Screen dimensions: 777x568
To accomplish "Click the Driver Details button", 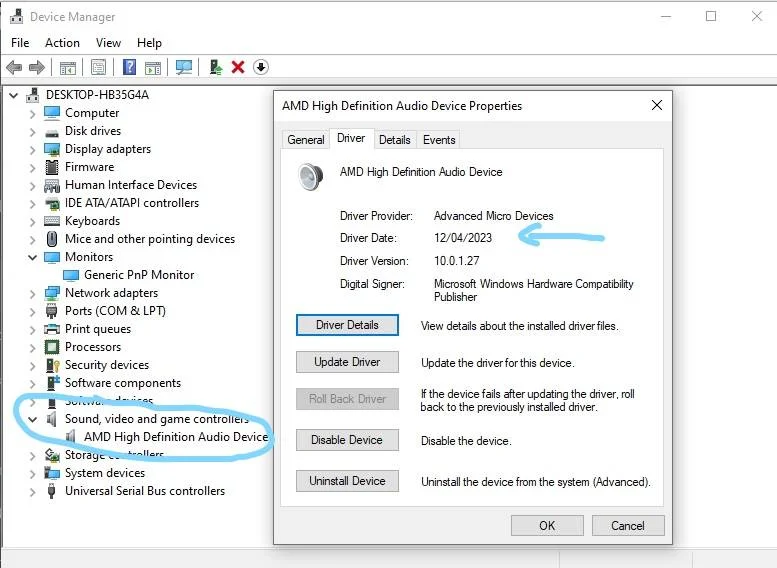I will pyautogui.click(x=347, y=325).
